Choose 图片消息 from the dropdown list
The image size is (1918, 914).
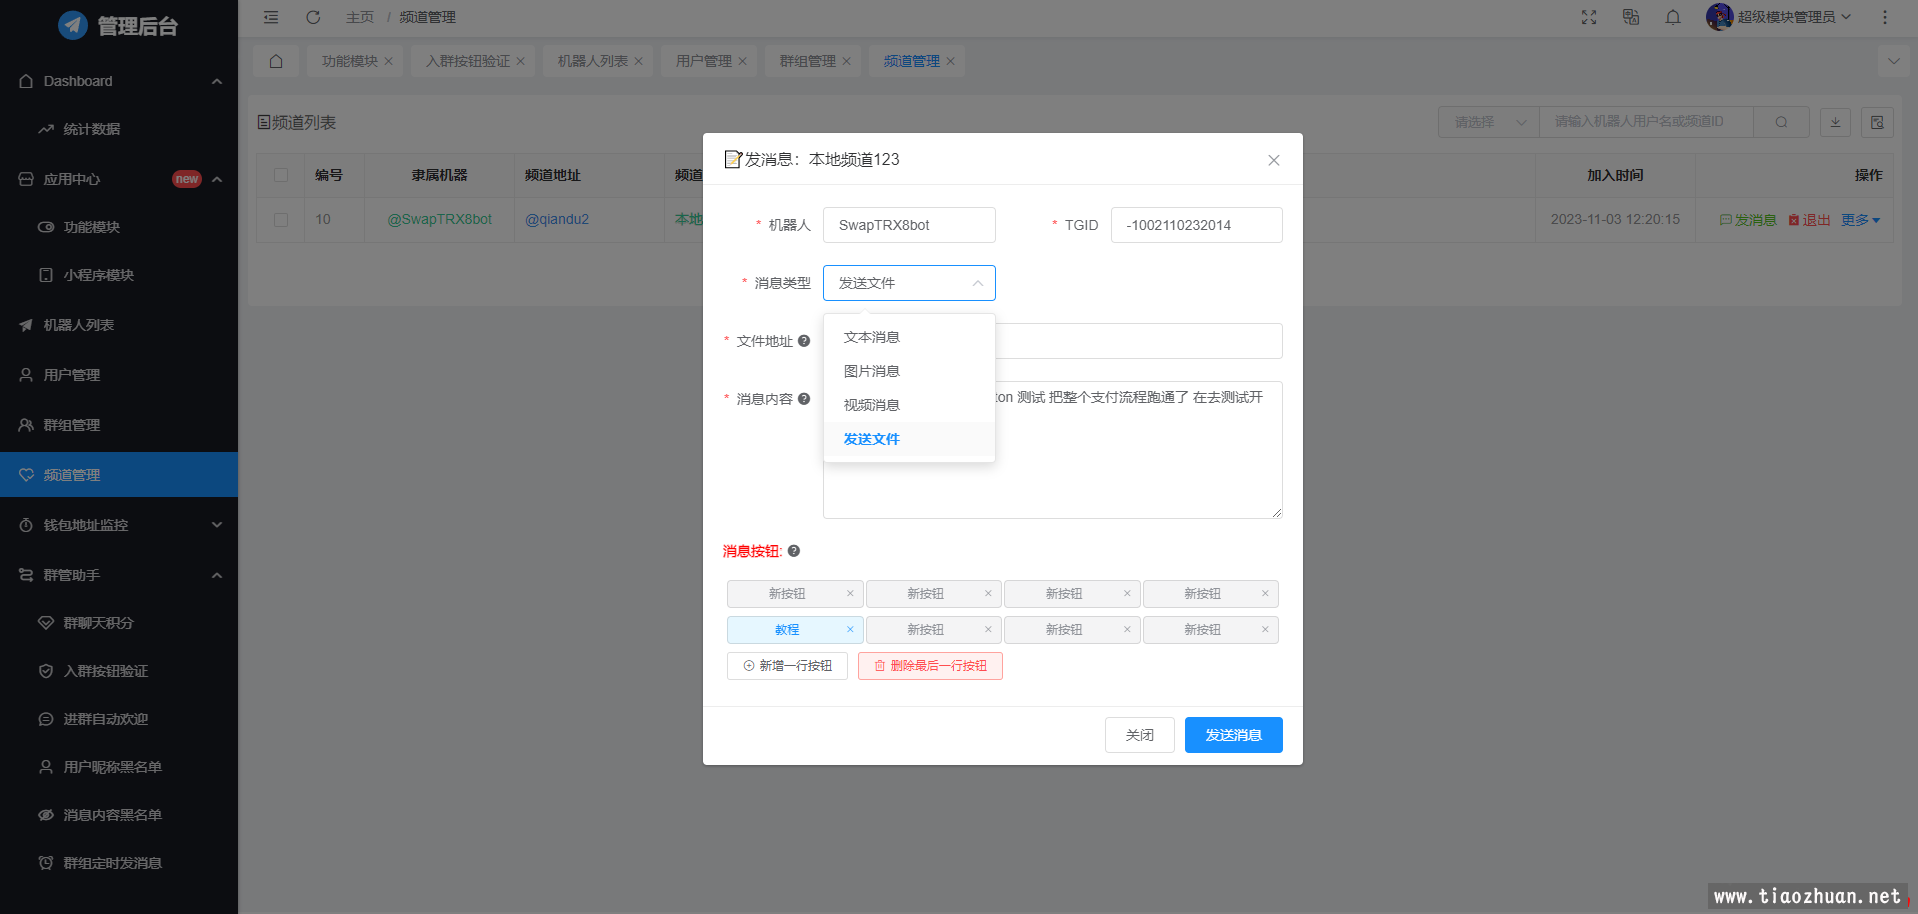pos(871,371)
